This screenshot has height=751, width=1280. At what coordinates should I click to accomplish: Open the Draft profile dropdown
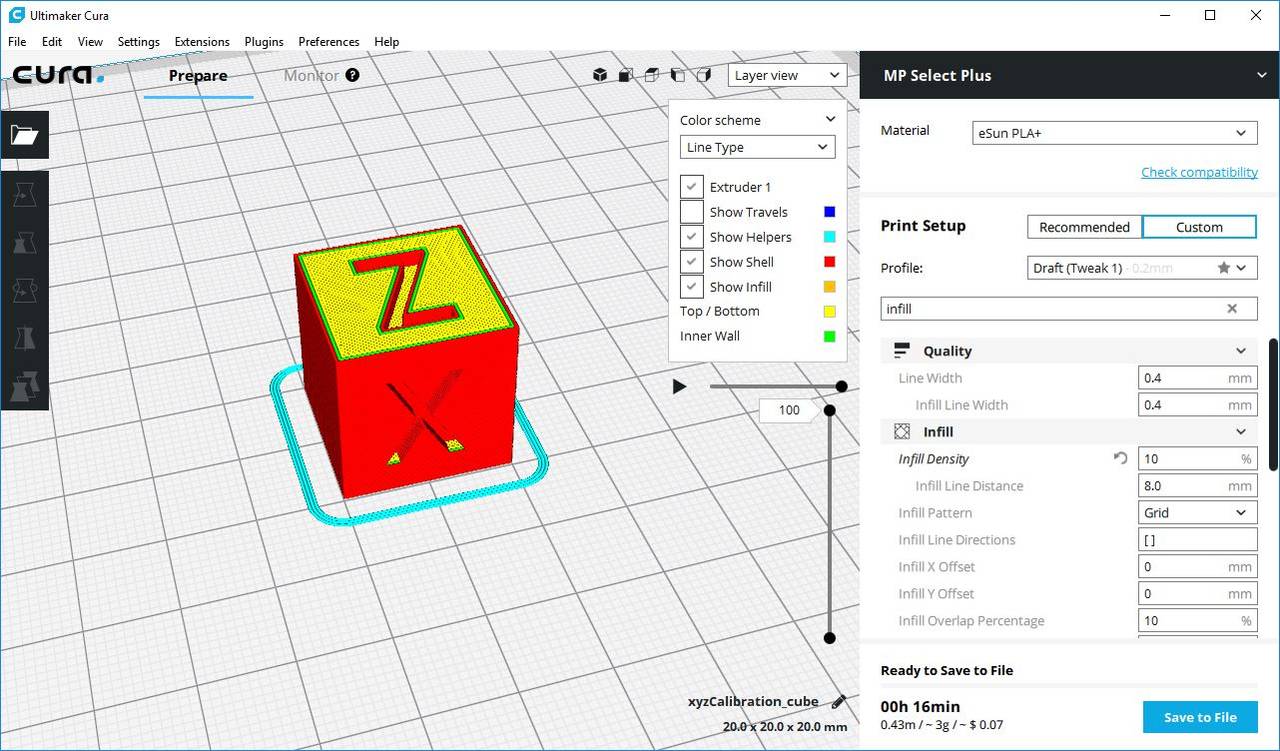[x=1142, y=268]
